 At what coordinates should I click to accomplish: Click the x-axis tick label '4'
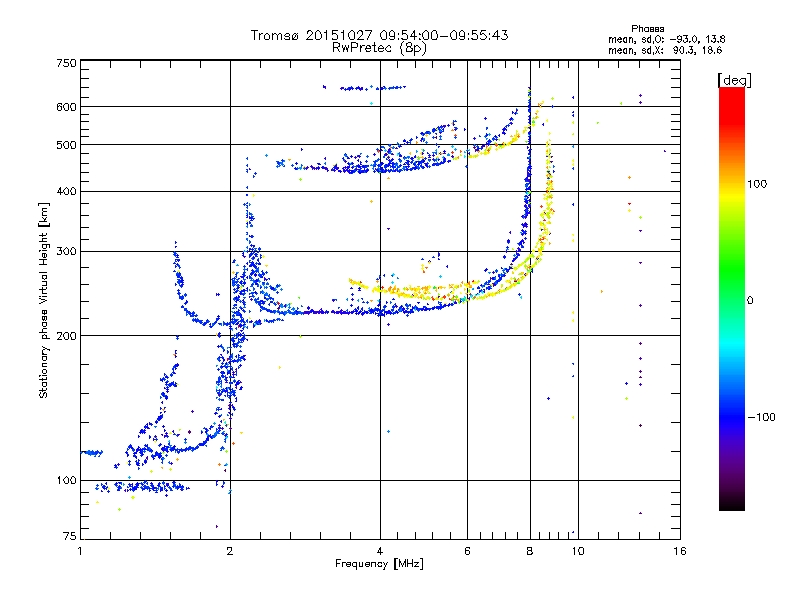(x=380, y=551)
